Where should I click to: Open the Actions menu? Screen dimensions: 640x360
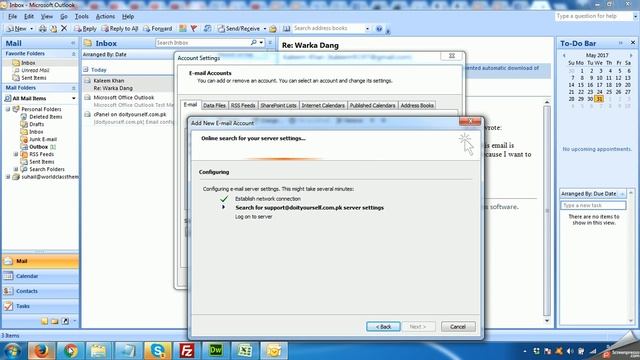pos(105,16)
